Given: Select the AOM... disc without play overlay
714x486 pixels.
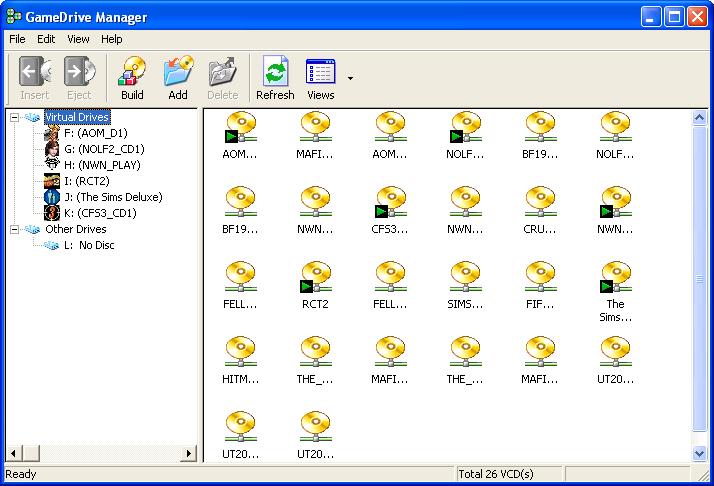Looking at the screenshot, I should [x=390, y=127].
